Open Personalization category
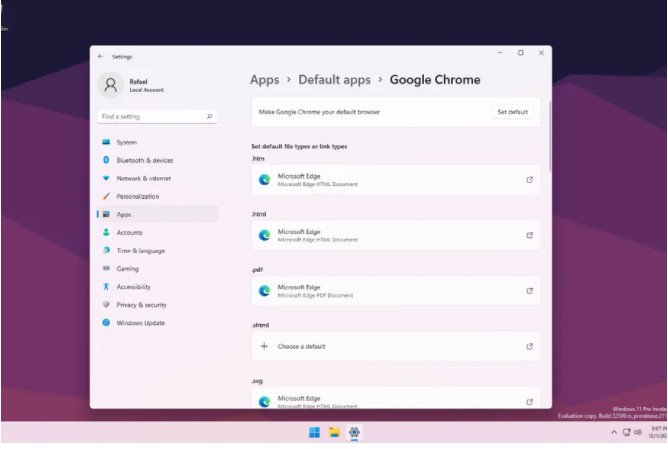The image size is (668, 449). [x=157, y=196]
